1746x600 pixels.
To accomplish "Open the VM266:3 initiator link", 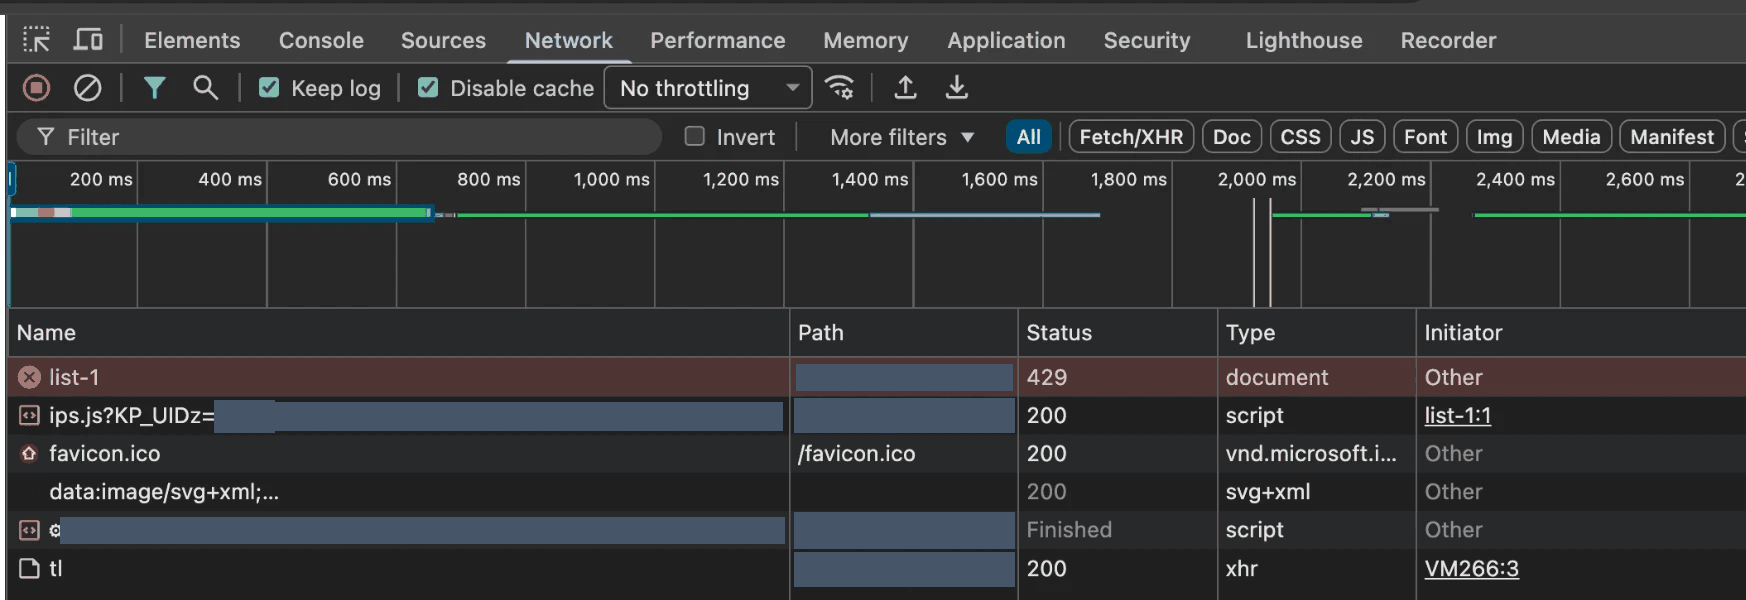I will (x=1471, y=568).
